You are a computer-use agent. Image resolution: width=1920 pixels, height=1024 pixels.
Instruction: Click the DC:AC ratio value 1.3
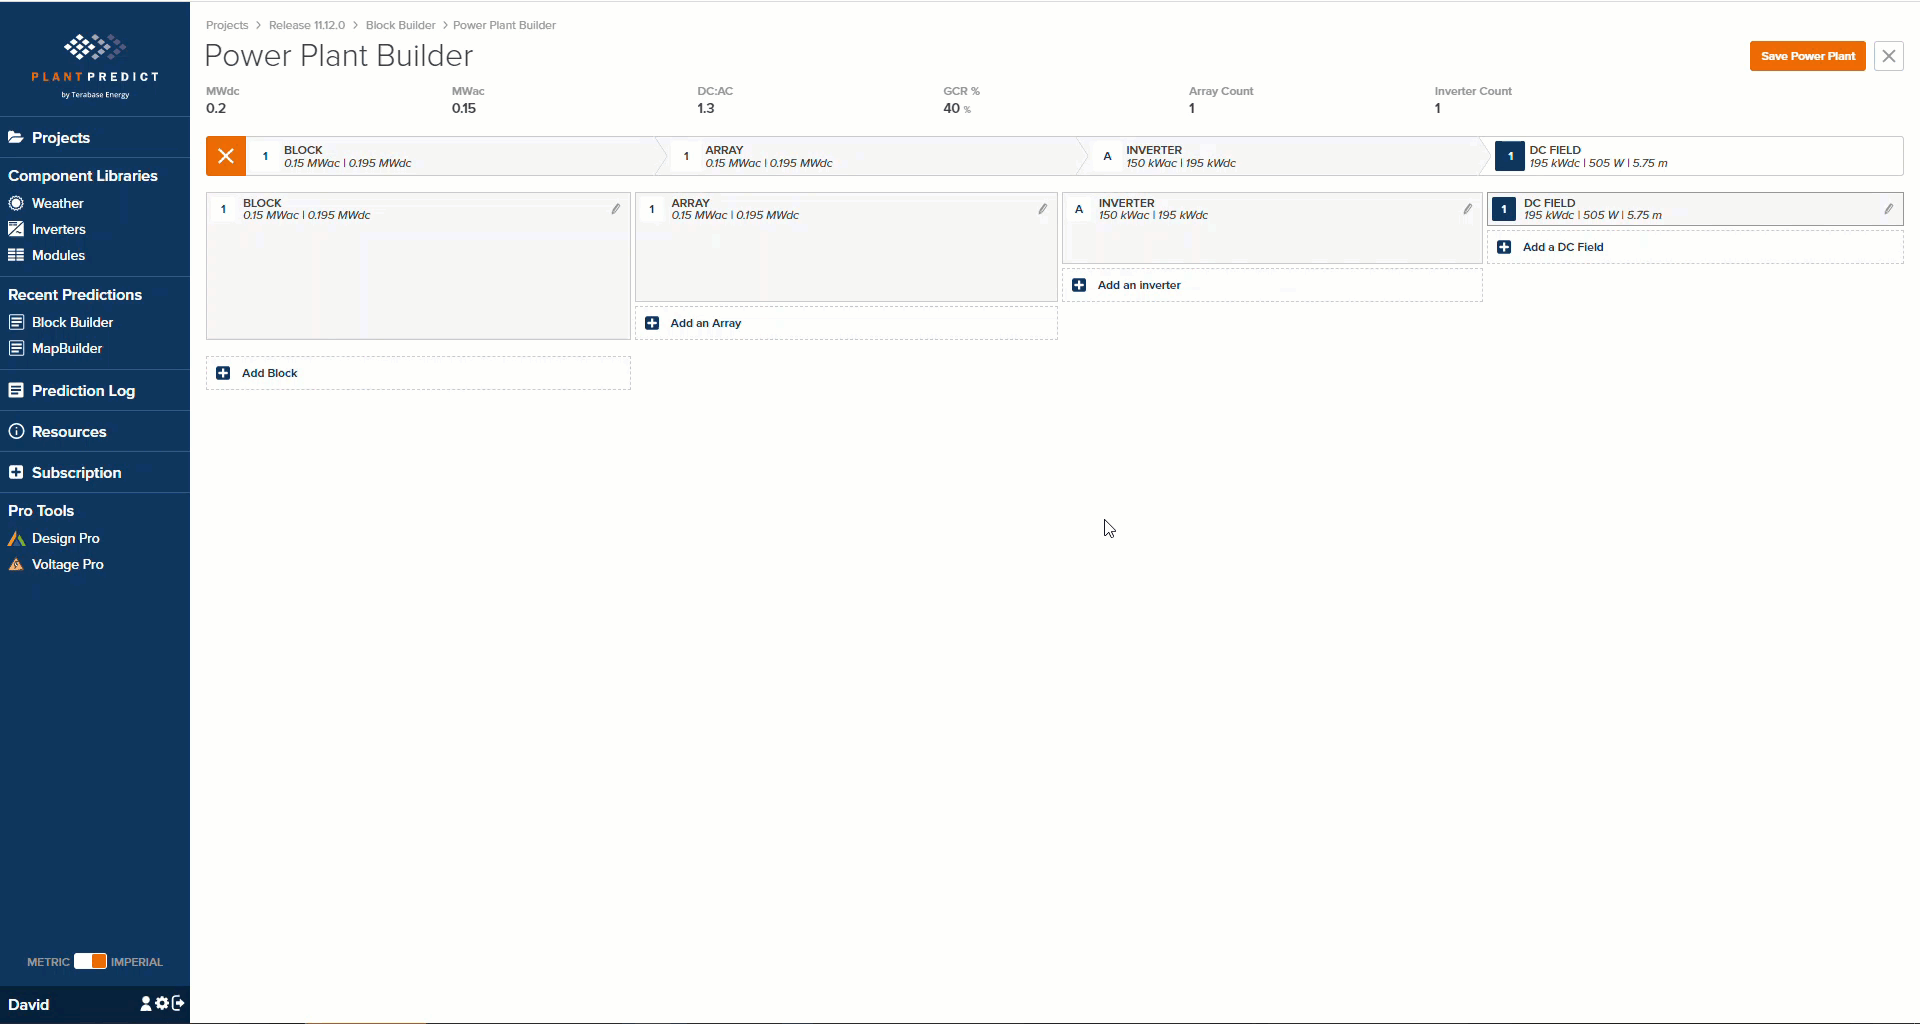coord(706,108)
